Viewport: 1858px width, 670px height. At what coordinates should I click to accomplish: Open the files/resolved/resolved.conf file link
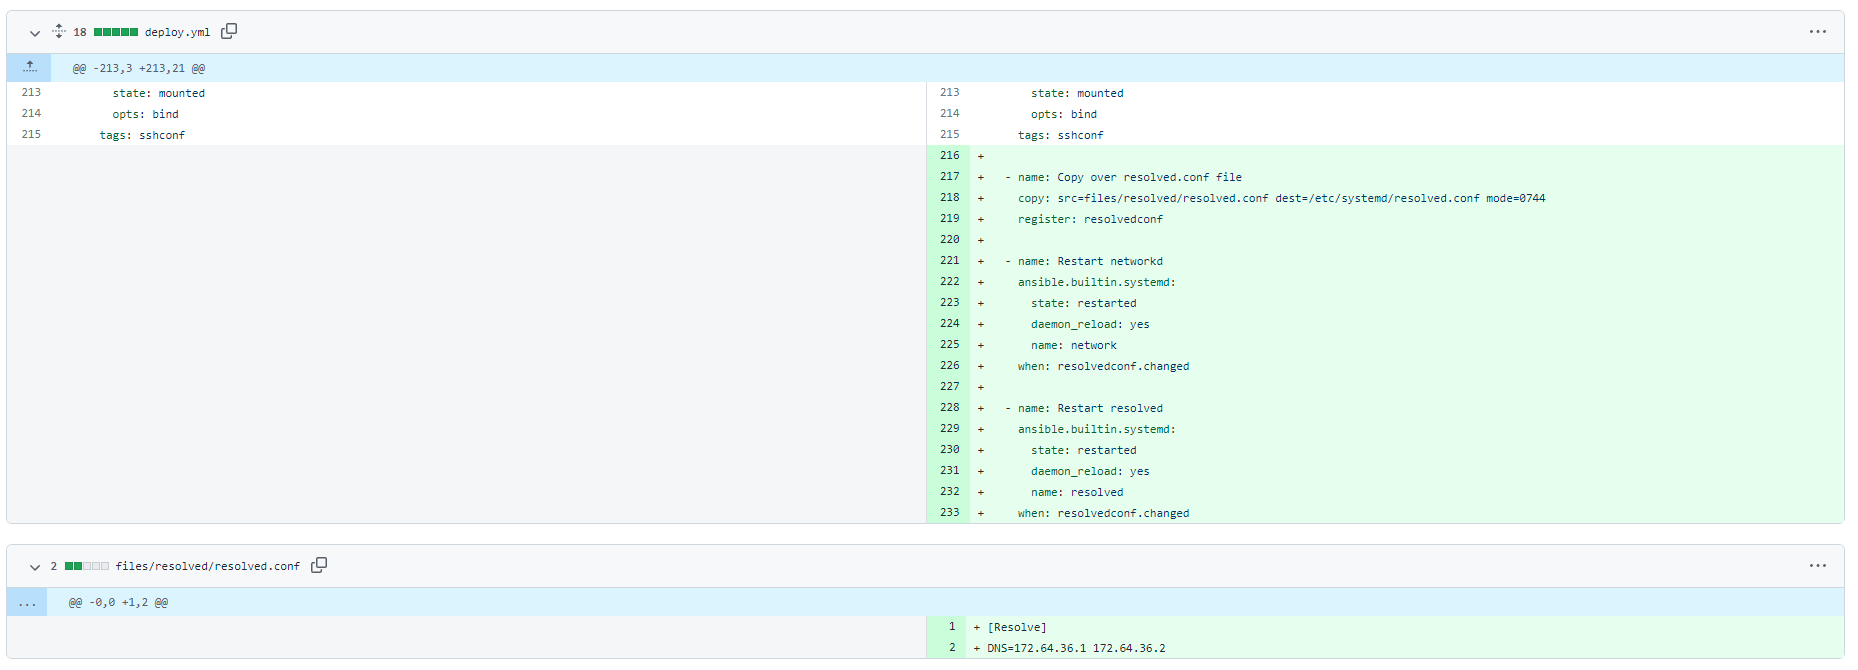coord(207,566)
